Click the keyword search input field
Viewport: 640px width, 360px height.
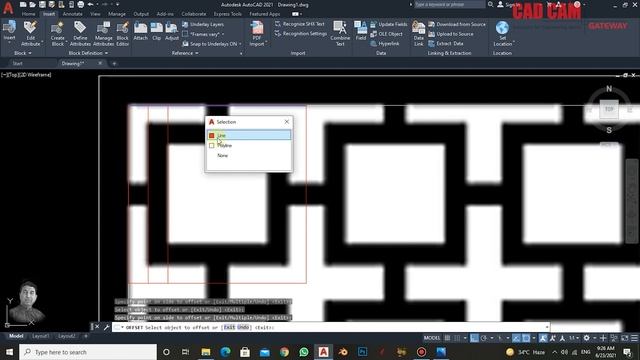tap(449, 4)
